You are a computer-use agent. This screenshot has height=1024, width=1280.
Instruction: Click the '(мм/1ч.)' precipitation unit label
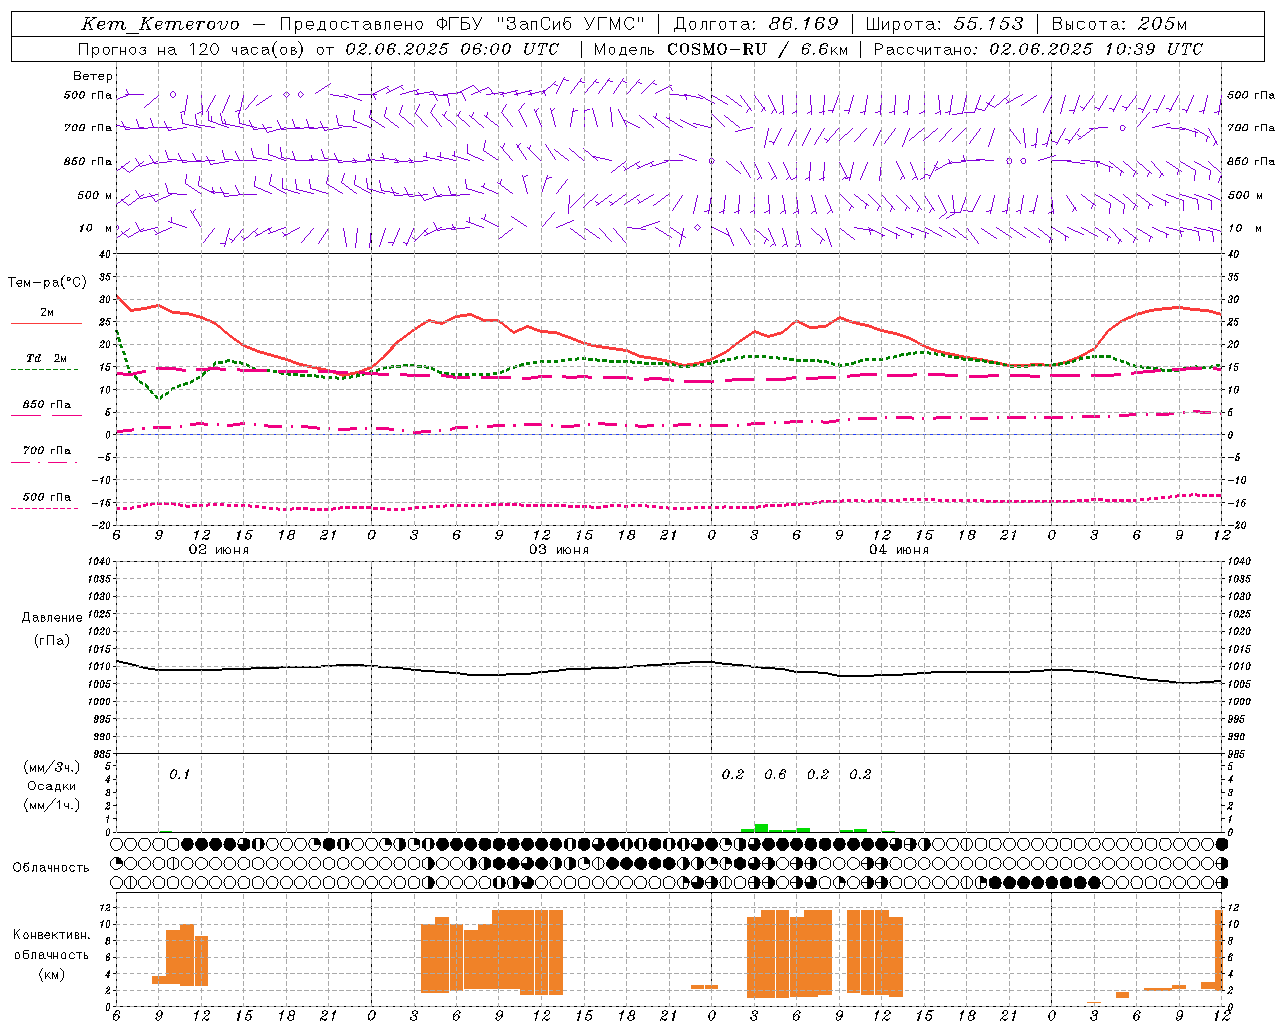52,805
